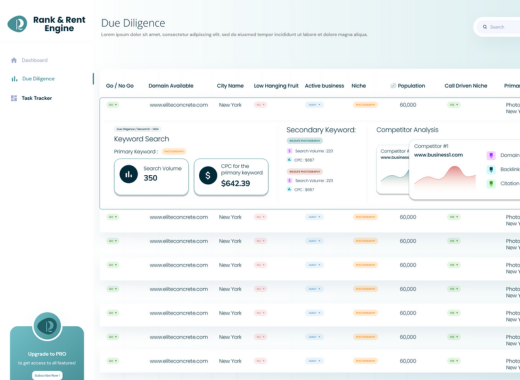Screen dimensions: 520x380
Task: Click the Dashboard home icon in sidebar
Action: pyautogui.click(x=14, y=60)
